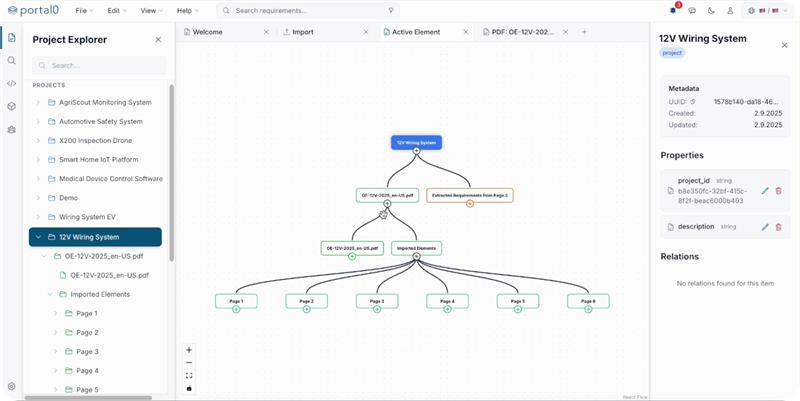Image resolution: width=800 pixels, height=401 pixels.
Task: Expand plus handle under Extracted Requirements node
Action: click(x=470, y=204)
